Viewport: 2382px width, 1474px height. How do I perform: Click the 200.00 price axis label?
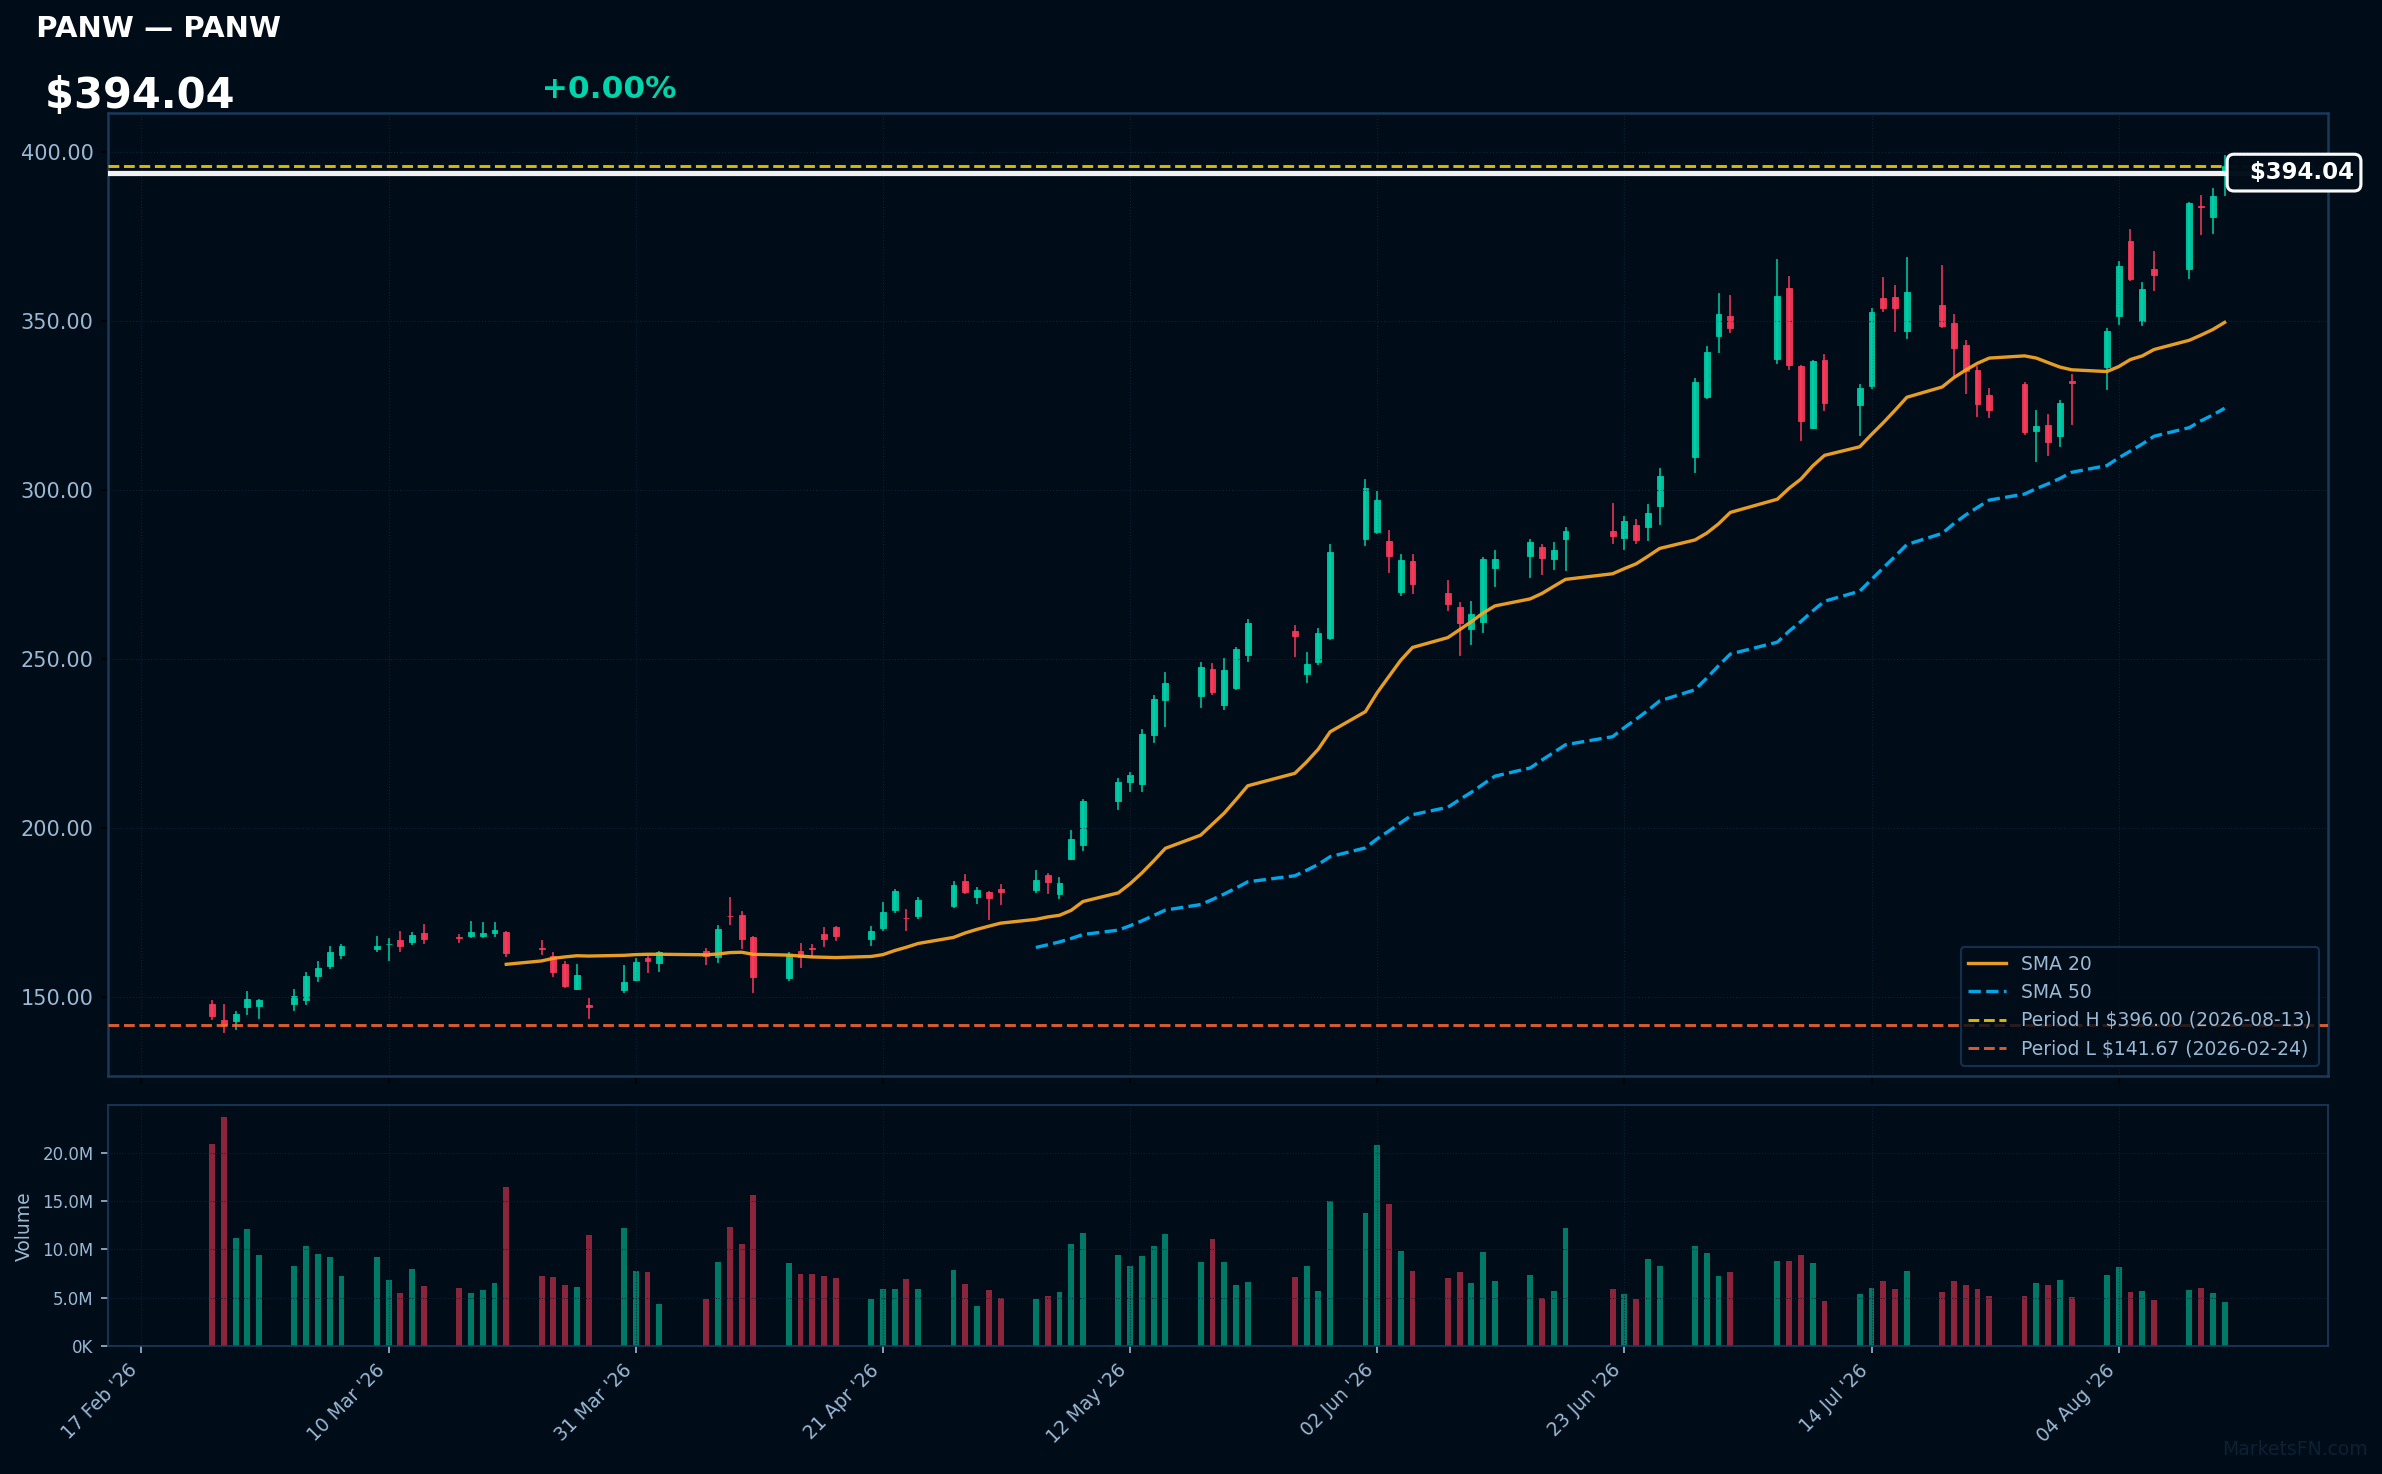pyautogui.click(x=57, y=829)
